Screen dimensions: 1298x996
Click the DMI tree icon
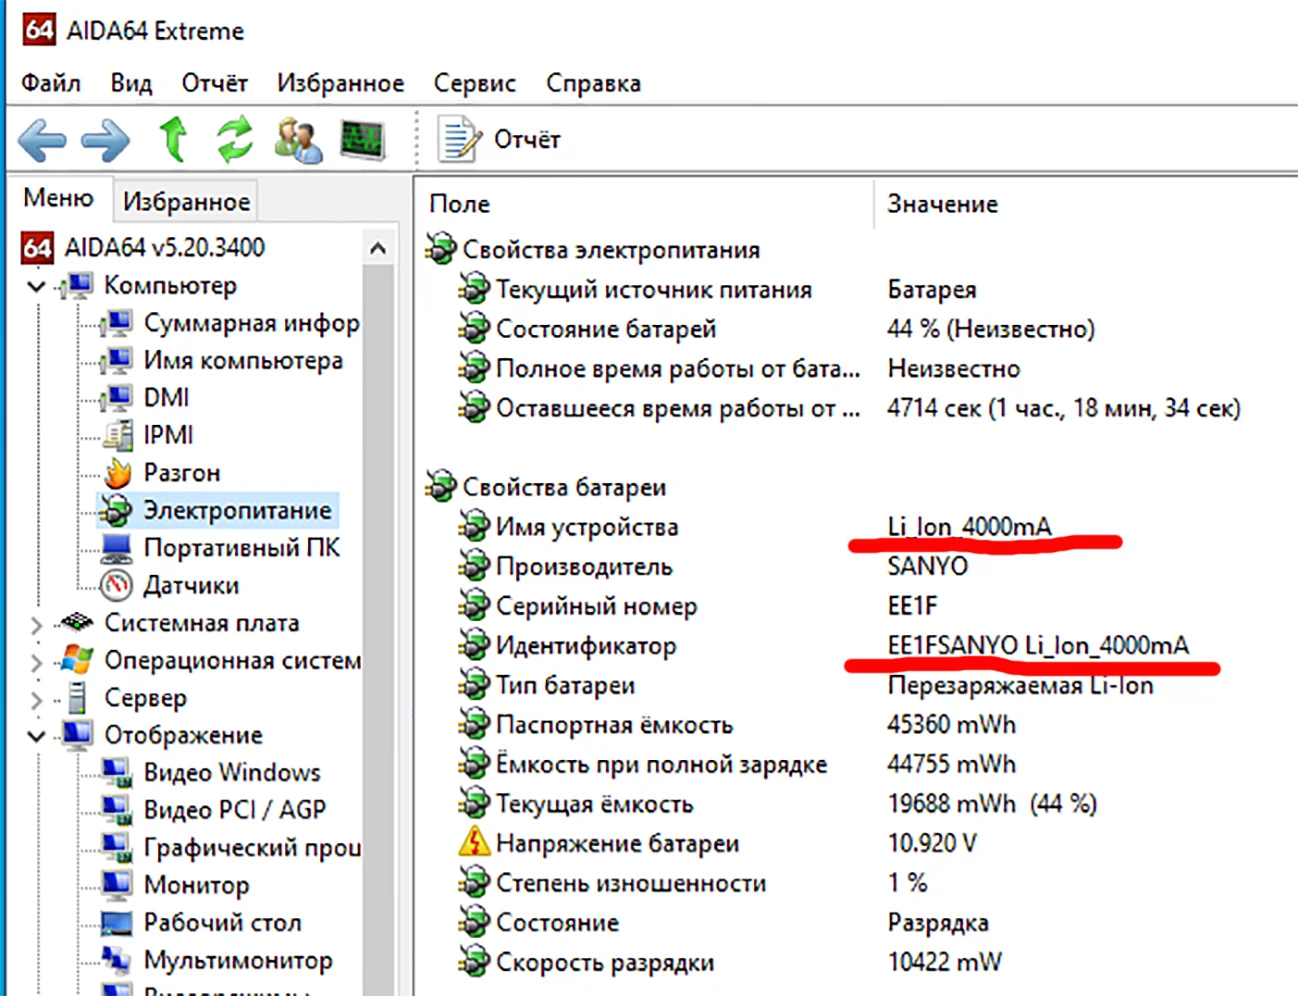(117, 398)
